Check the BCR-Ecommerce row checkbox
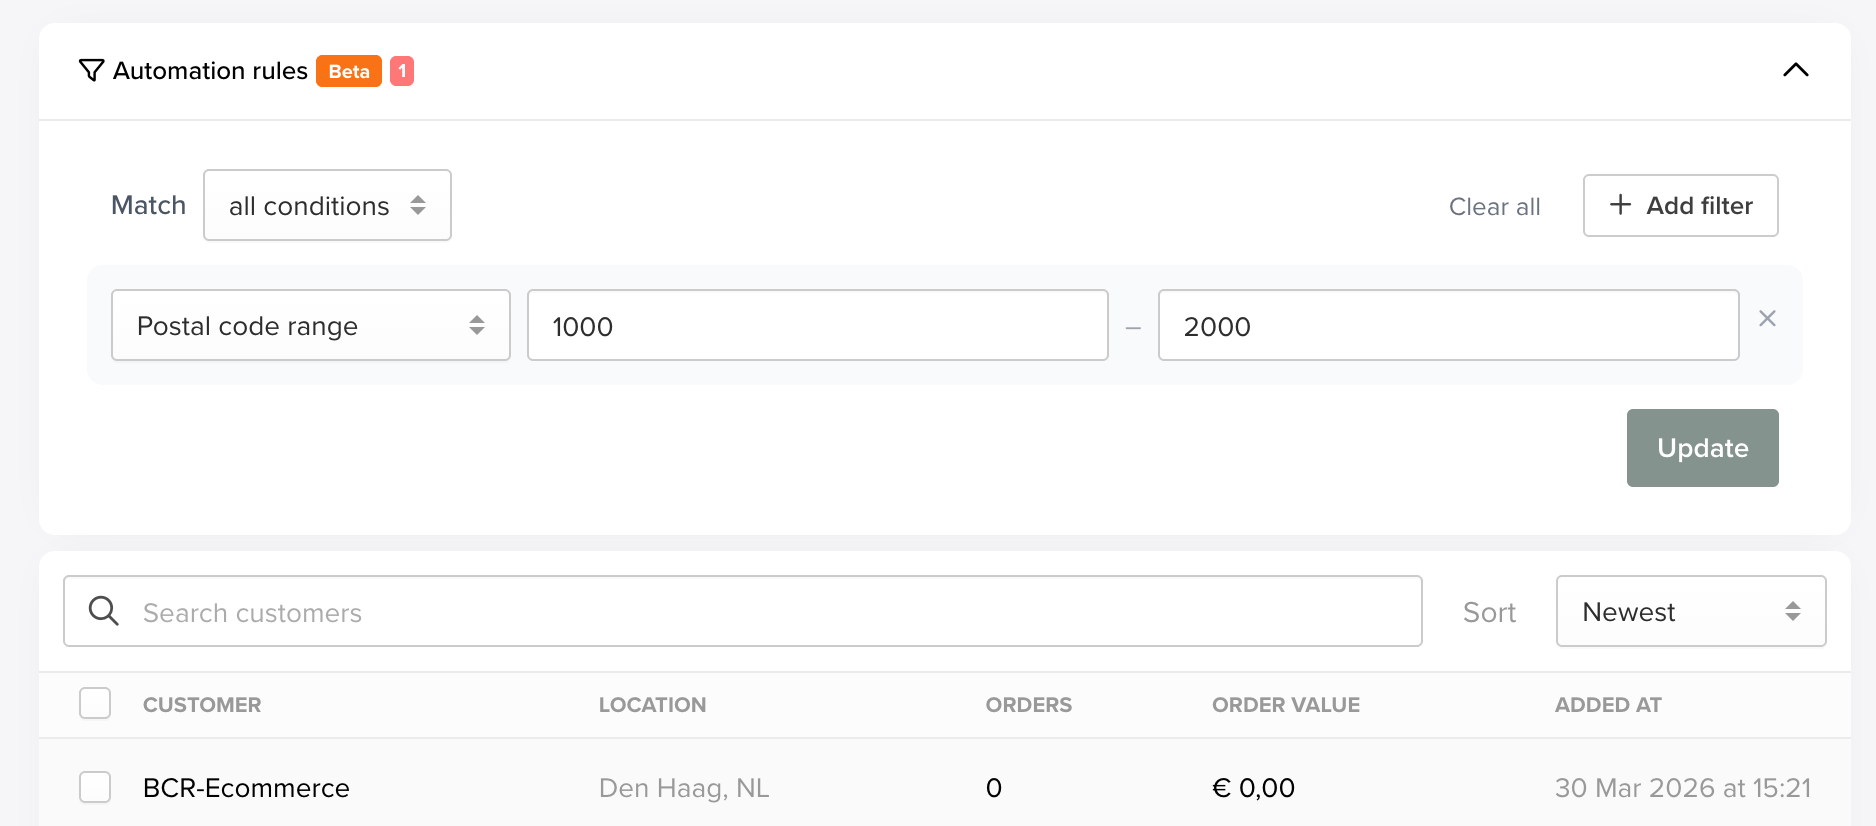This screenshot has height=826, width=1876. click(x=95, y=787)
